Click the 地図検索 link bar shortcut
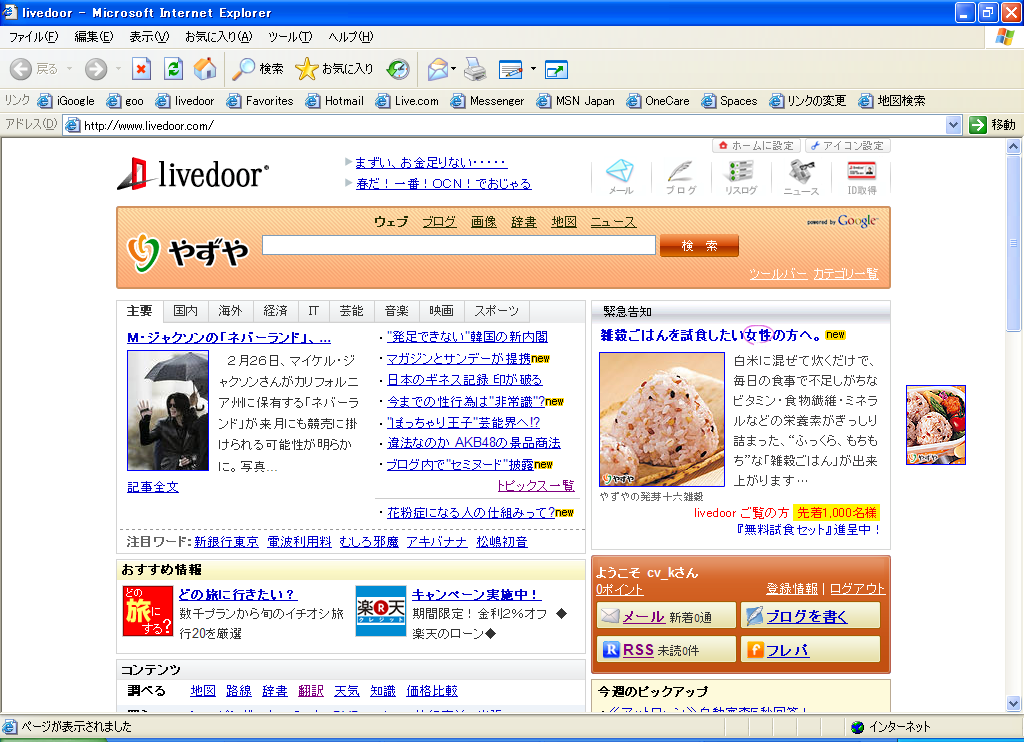Screen dimensions: 1024x742 892,101
